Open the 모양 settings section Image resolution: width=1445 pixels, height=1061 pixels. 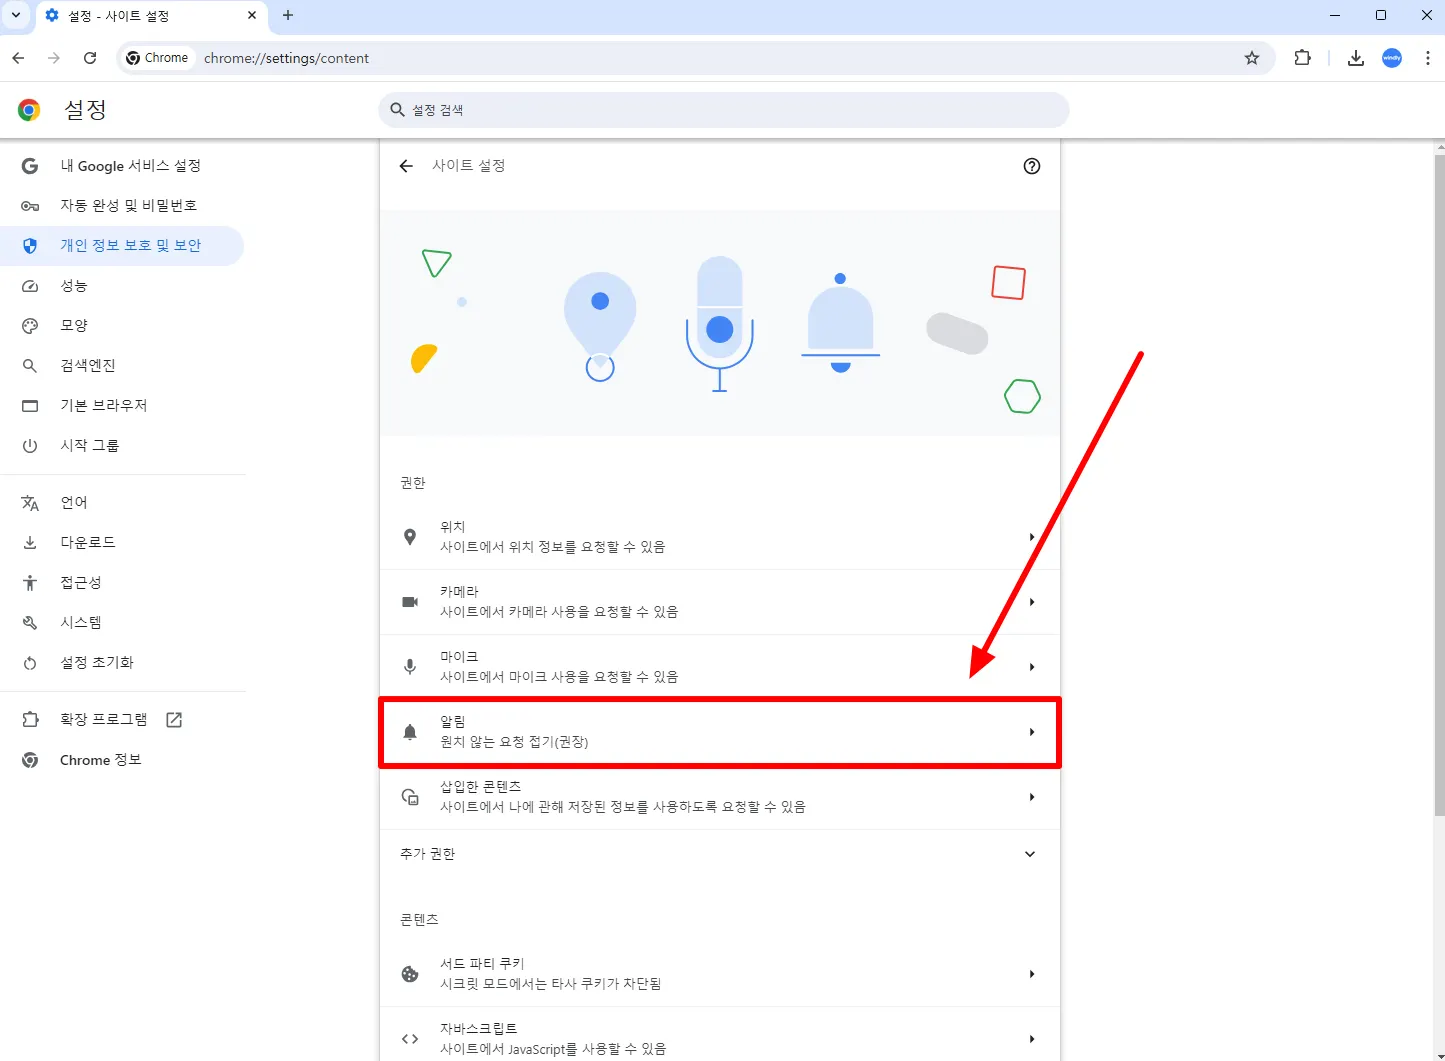point(122,326)
